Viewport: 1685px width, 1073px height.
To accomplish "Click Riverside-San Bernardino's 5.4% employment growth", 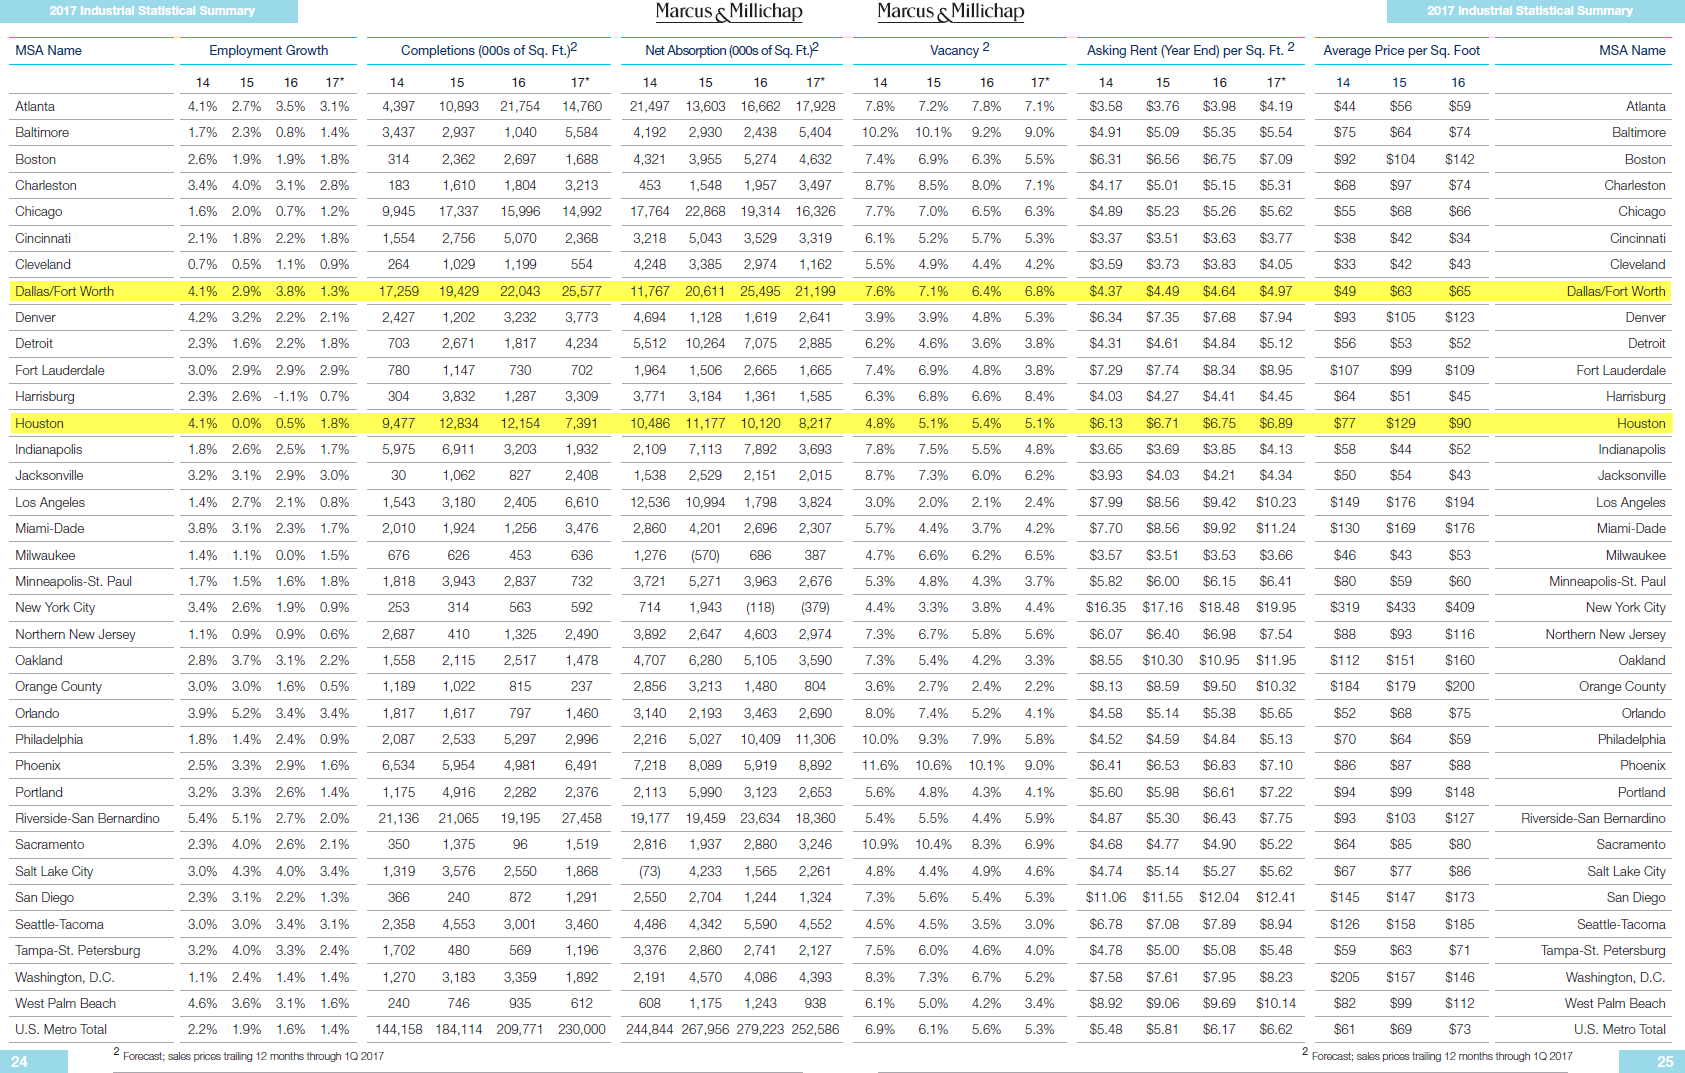I will 202,818.
